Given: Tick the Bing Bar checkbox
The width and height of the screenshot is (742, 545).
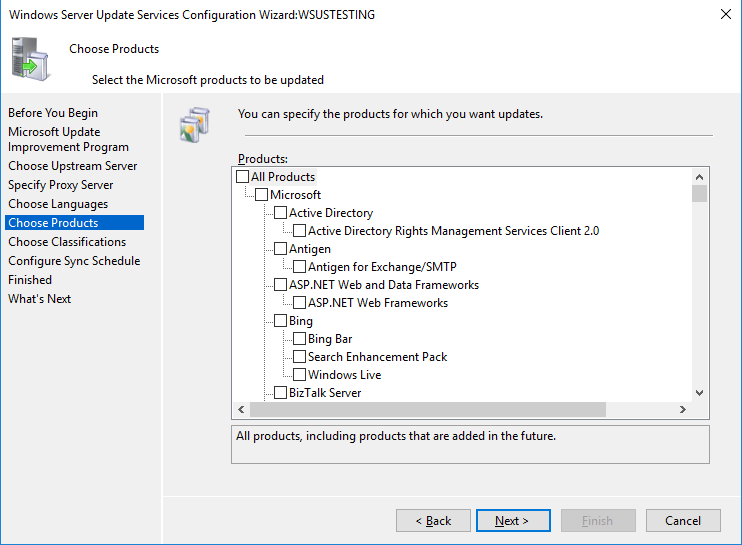Looking at the screenshot, I should (x=299, y=338).
